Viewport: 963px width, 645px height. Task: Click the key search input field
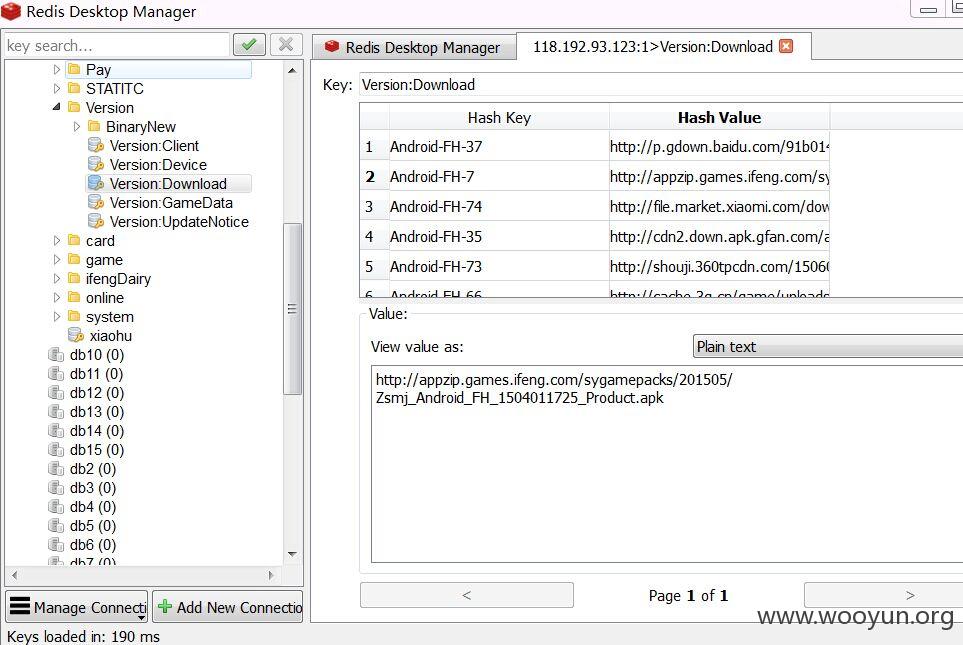pyautogui.click(x=117, y=45)
